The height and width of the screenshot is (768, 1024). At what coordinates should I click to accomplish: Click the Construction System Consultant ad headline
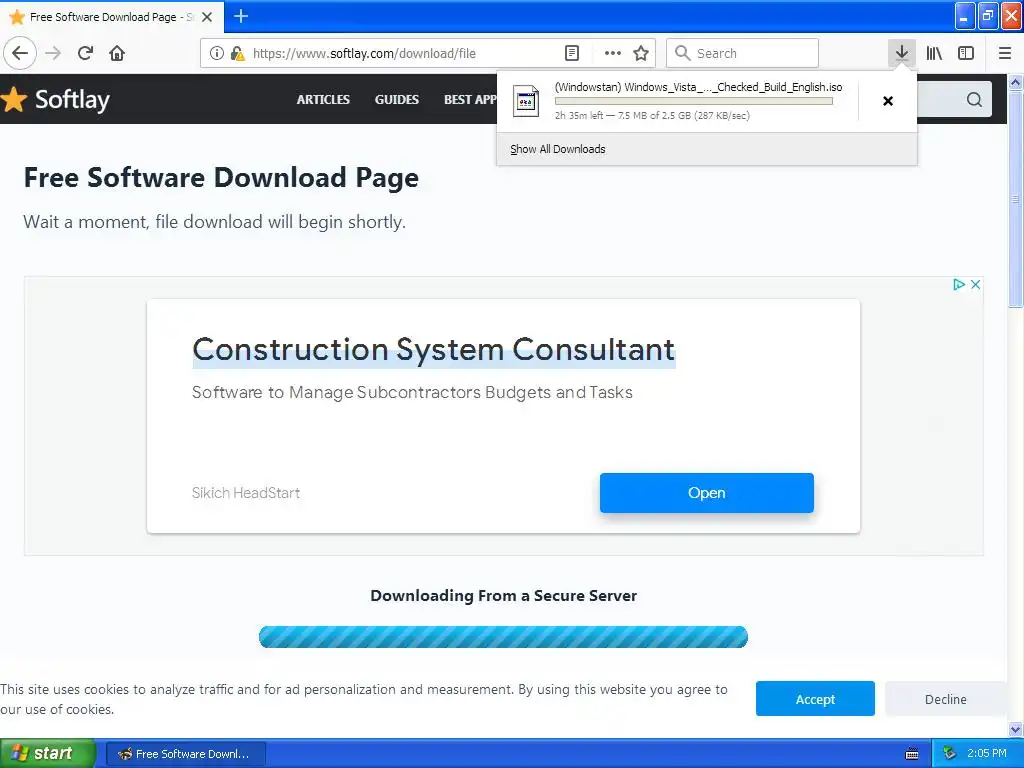point(434,350)
